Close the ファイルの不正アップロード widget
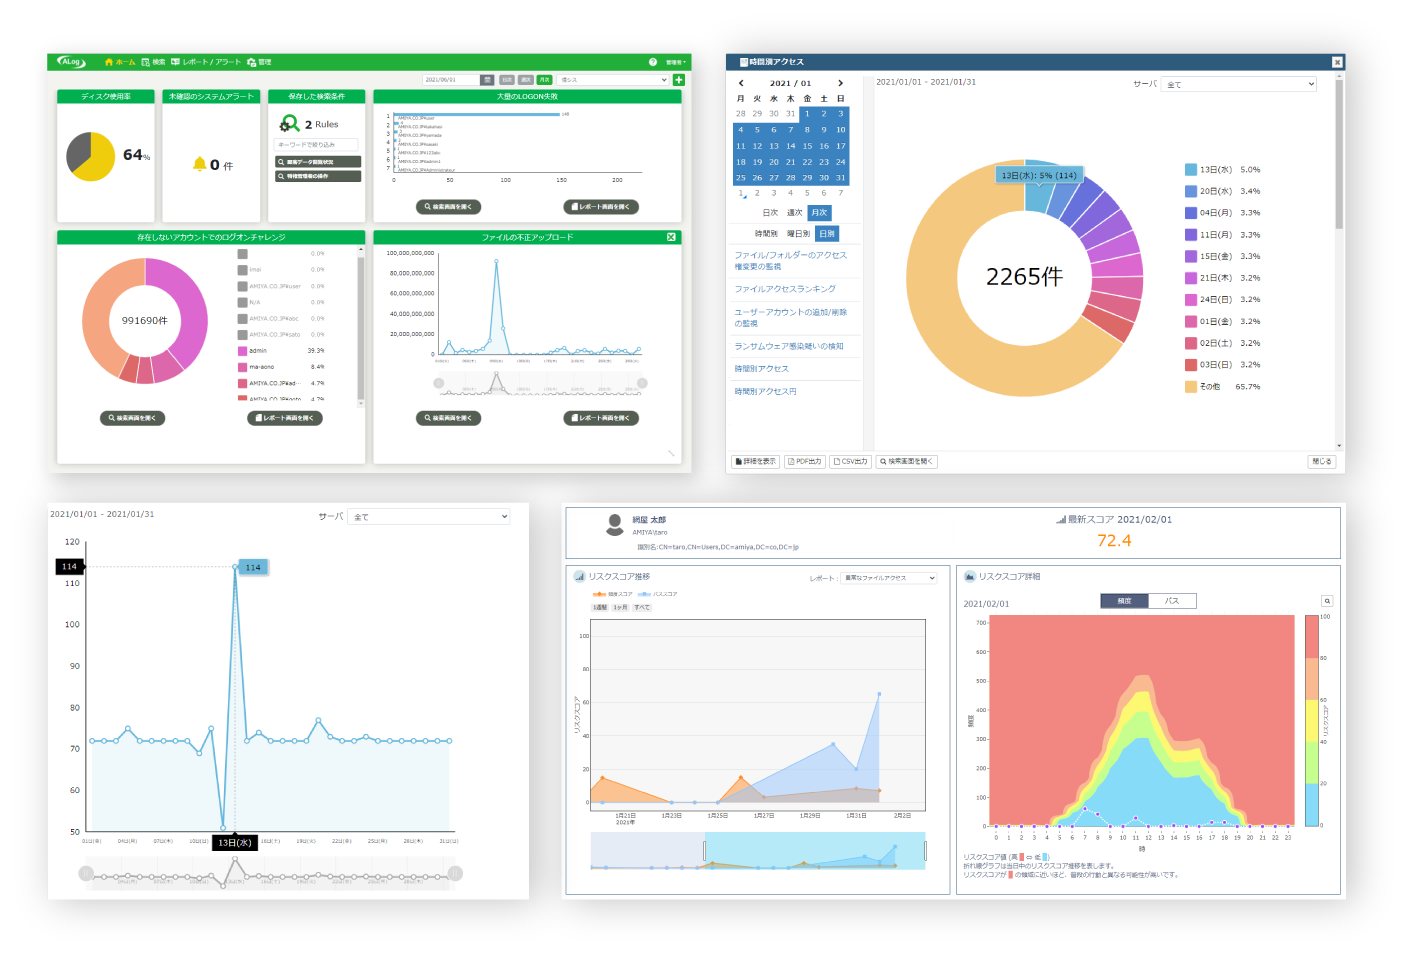This screenshot has height=956, width=1408. [671, 237]
